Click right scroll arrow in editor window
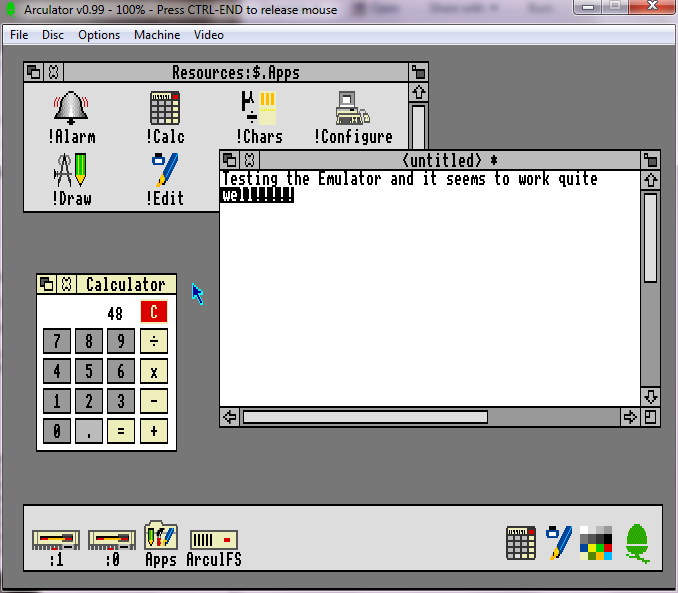Viewport: 678px width, 593px height. point(630,417)
